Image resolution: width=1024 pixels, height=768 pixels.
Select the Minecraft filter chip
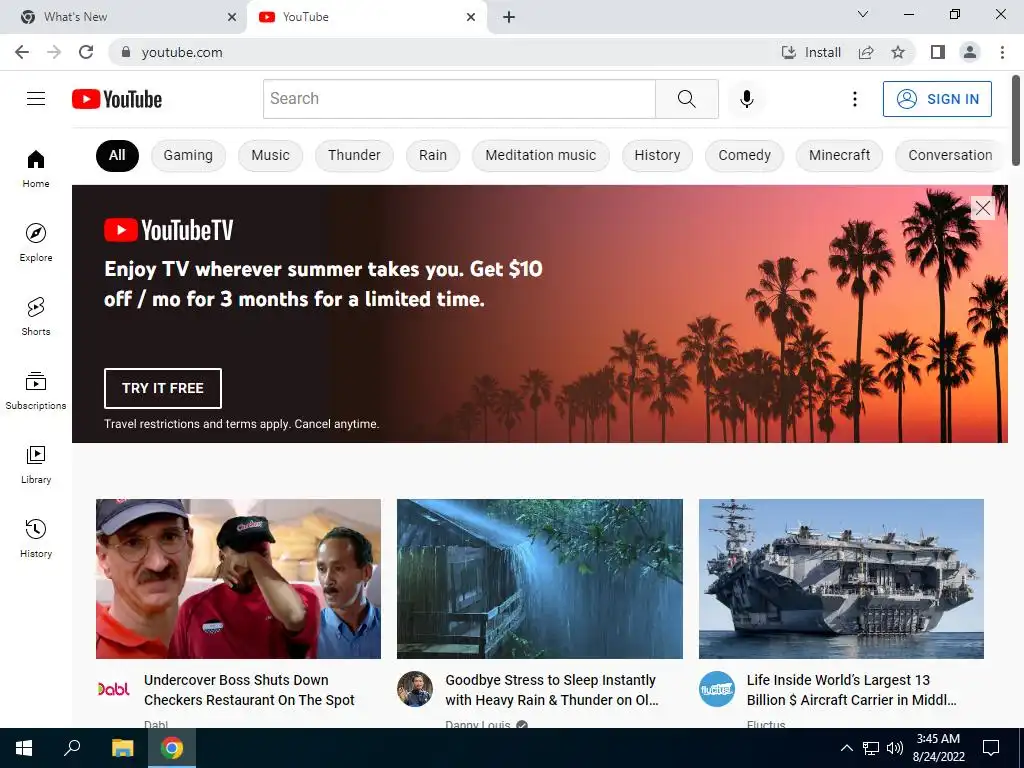[x=839, y=155]
